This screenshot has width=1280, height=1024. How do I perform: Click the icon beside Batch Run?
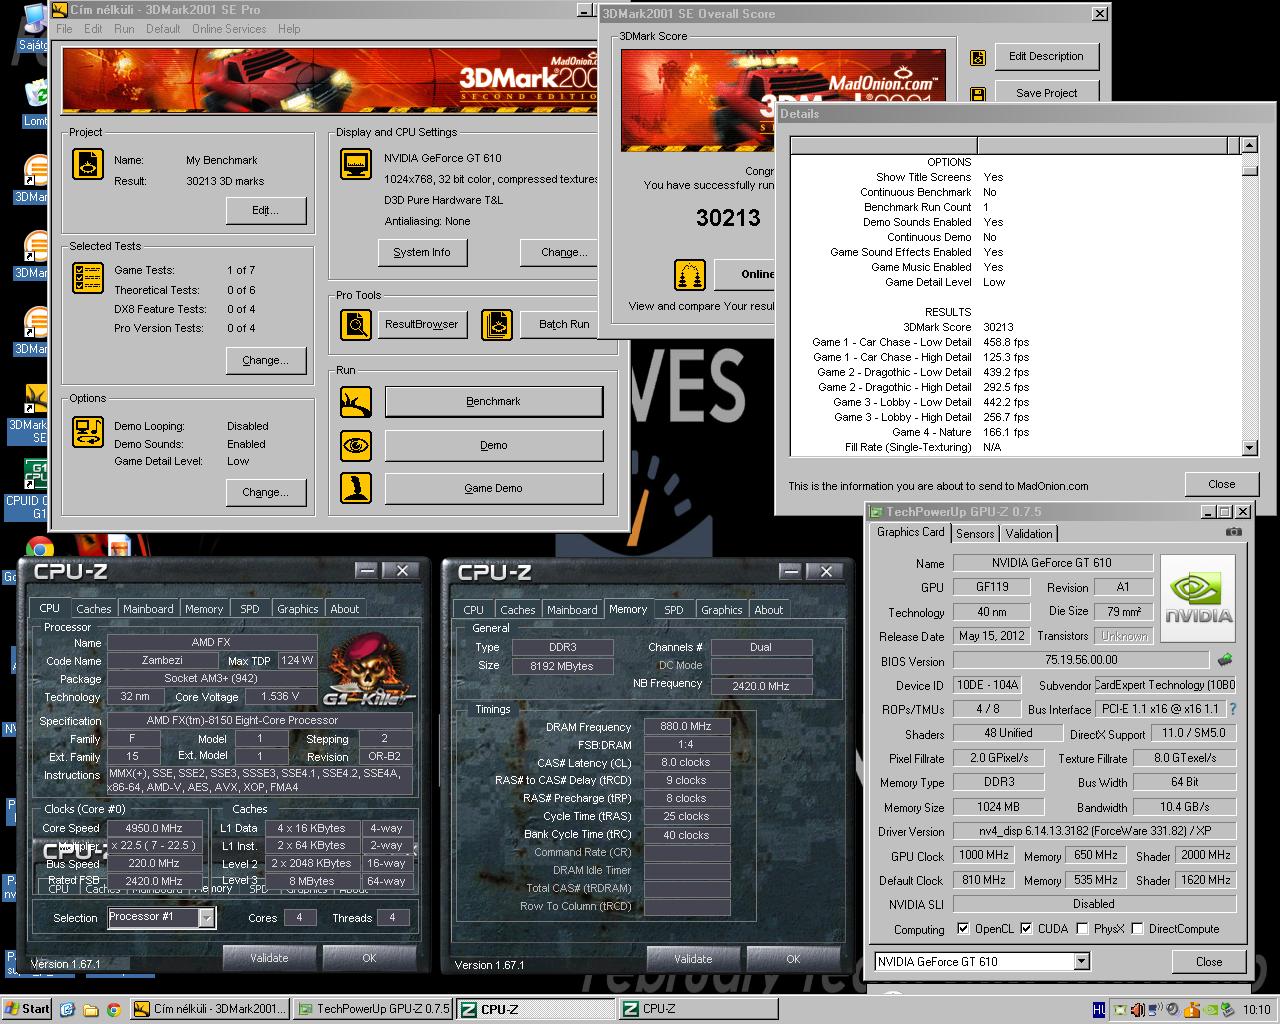[497, 324]
